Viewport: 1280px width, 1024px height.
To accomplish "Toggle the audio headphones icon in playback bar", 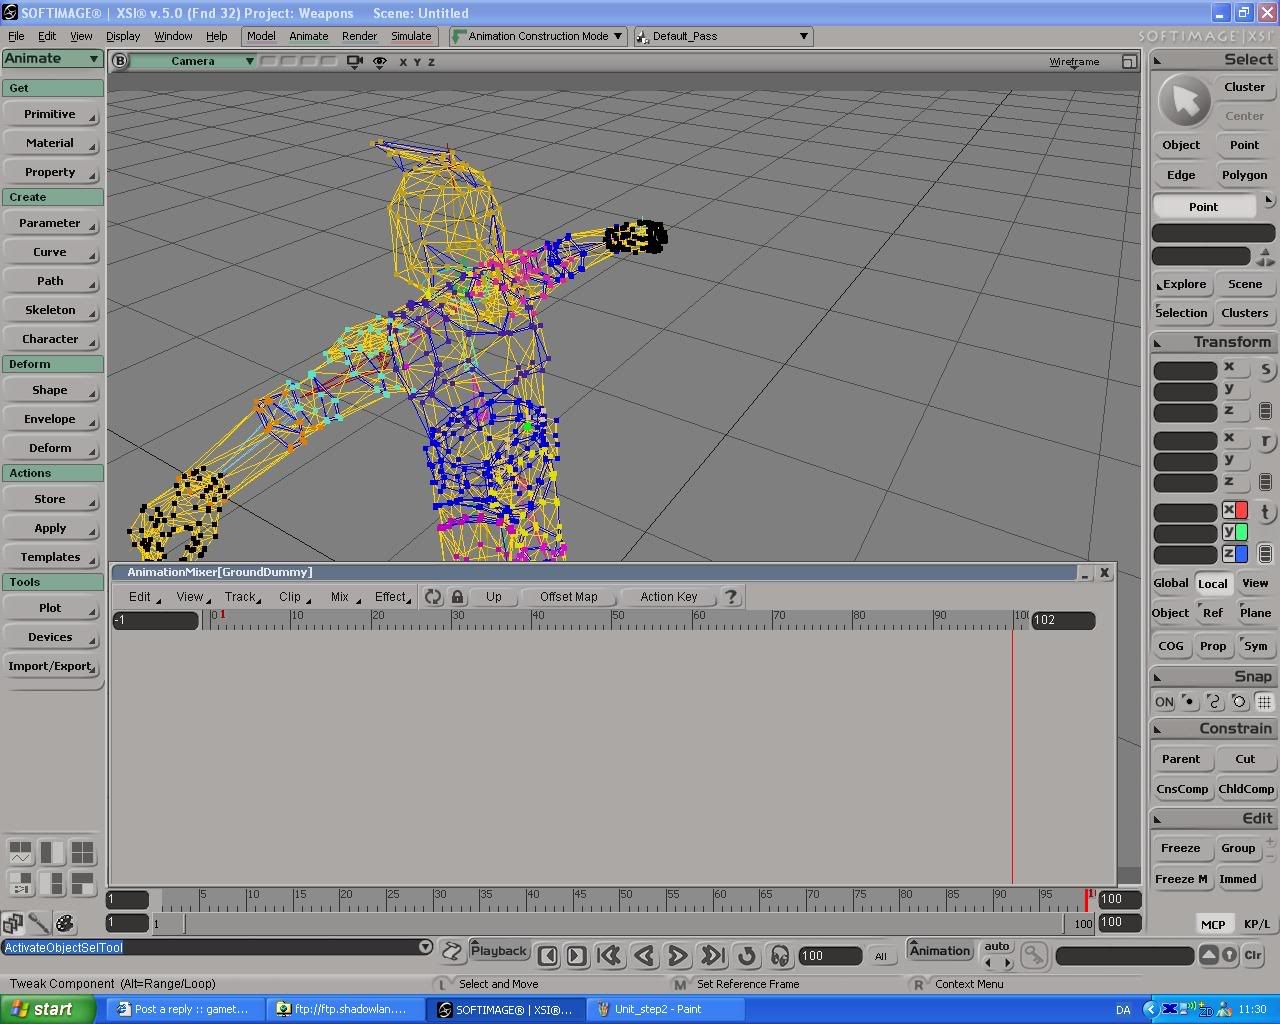I will (x=780, y=956).
